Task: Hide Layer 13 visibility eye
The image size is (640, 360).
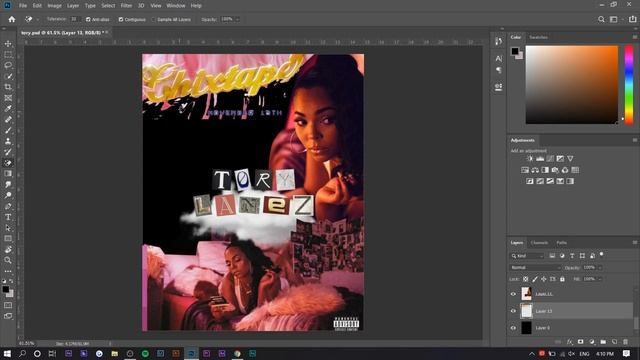Action: coord(513,311)
